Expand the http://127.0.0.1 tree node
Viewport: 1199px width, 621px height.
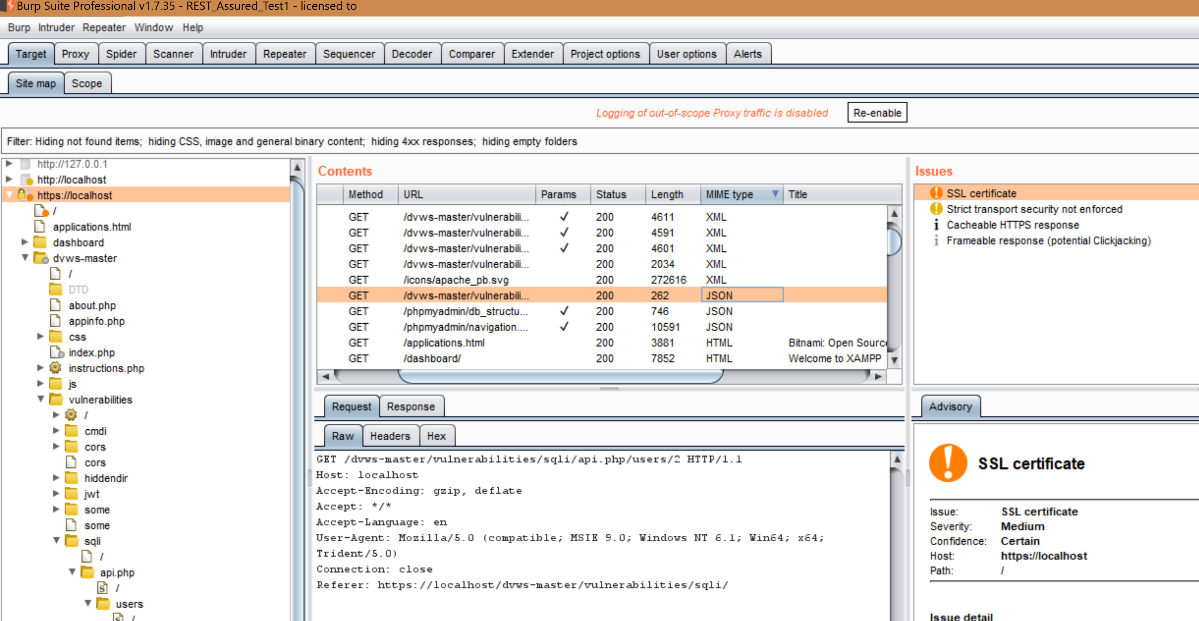click(9, 164)
